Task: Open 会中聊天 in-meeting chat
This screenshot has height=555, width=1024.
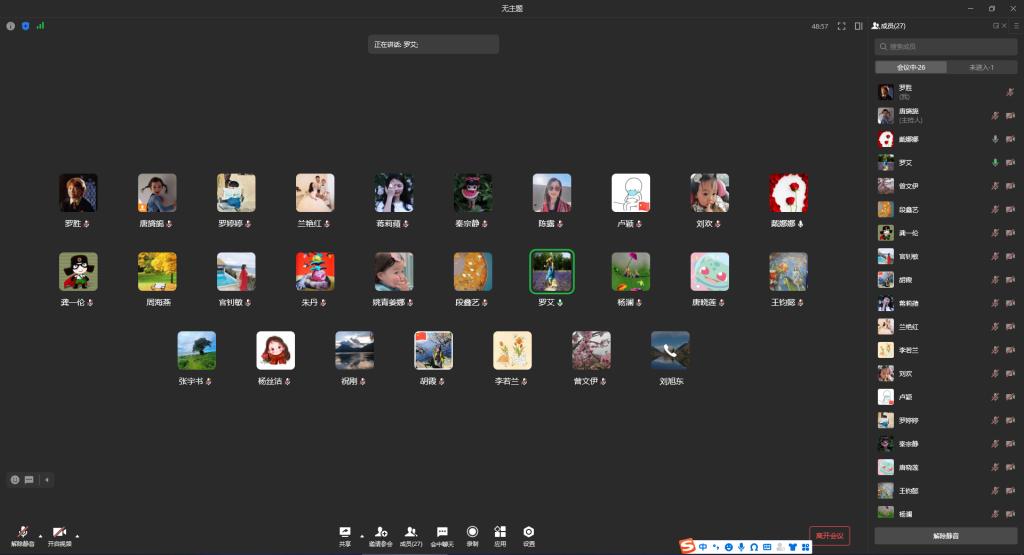Action: (x=442, y=533)
